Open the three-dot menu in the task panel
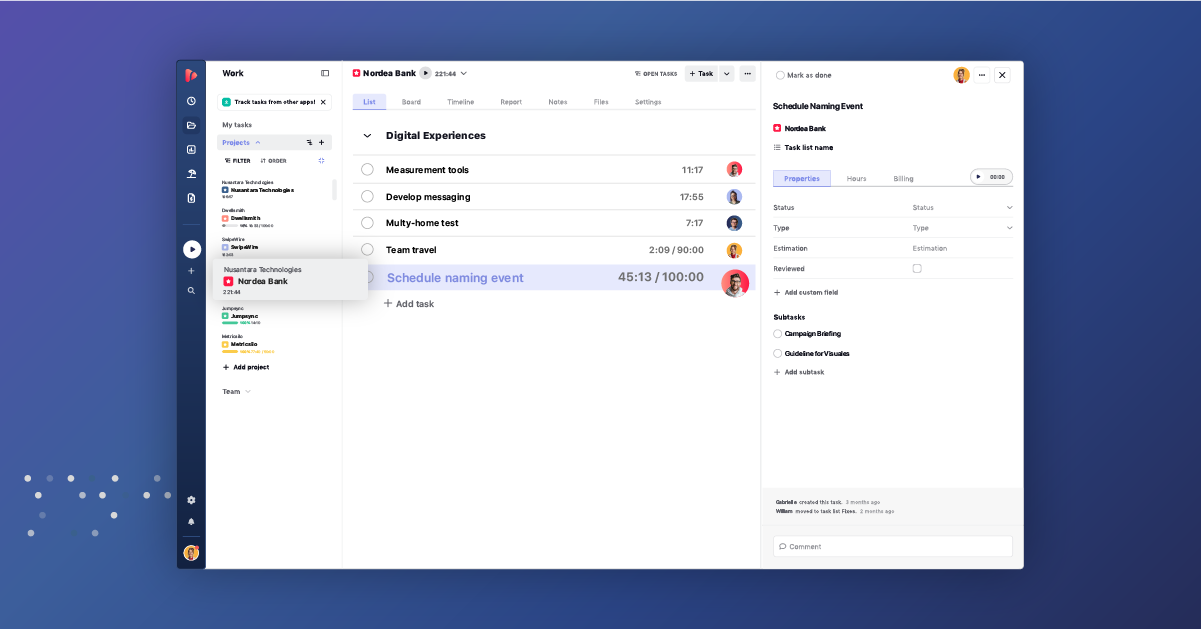The width and height of the screenshot is (1201, 629). pos(980,74)
